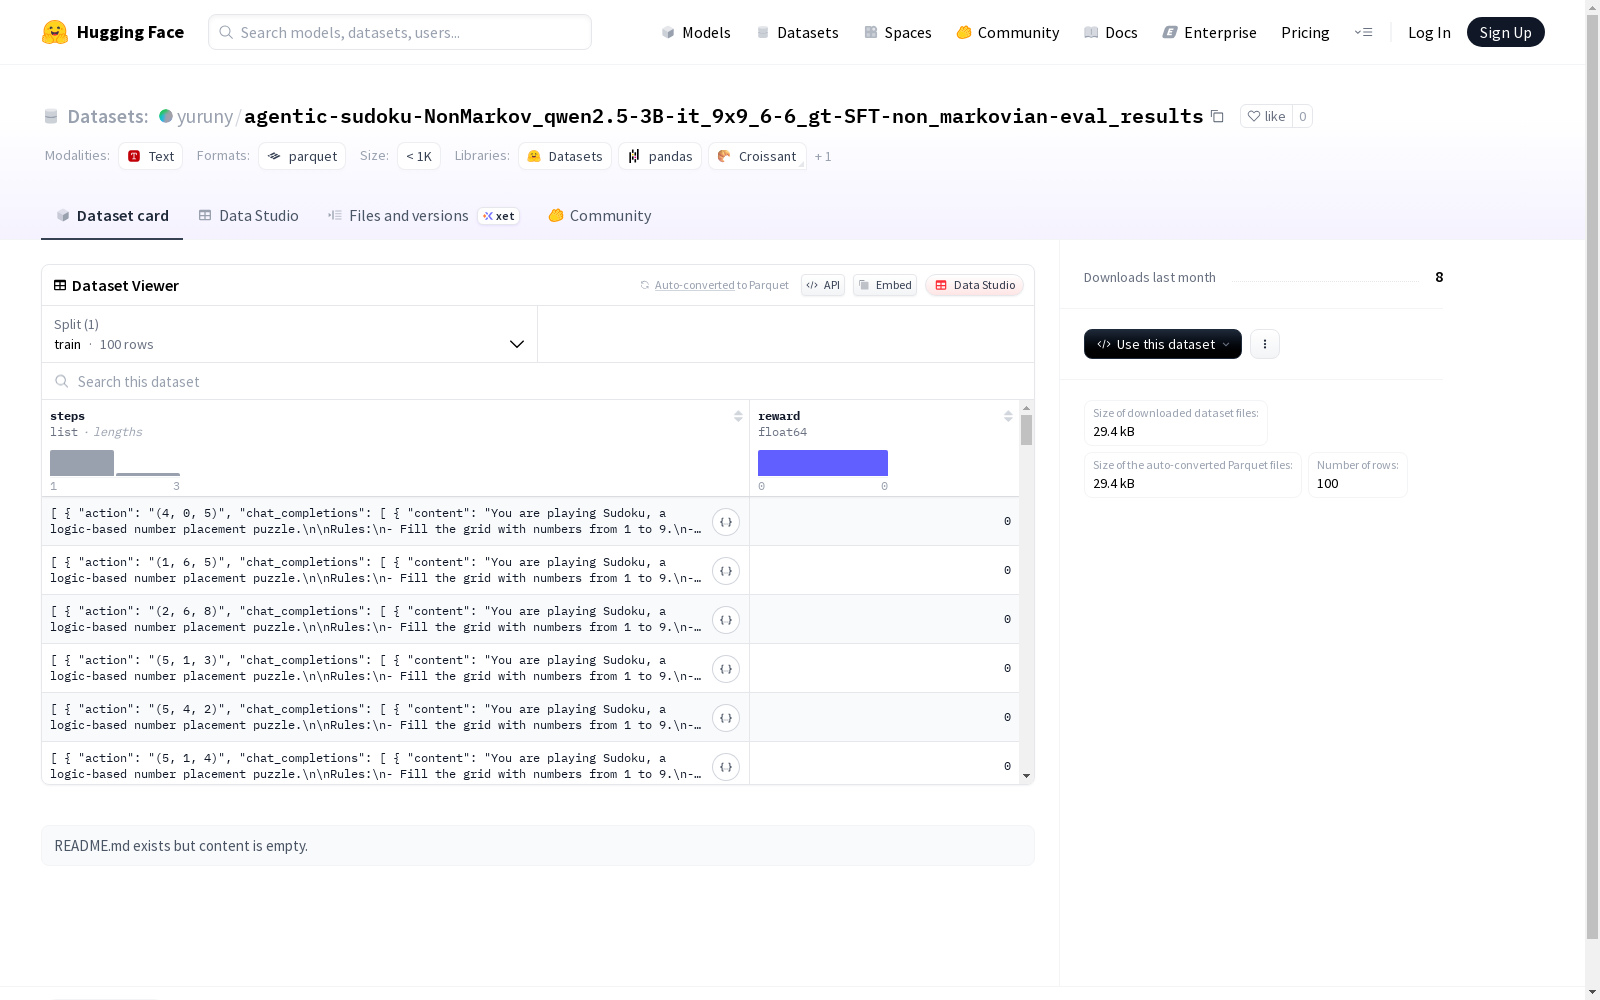Click the Datasets: breadcrumb link
The width and height of the screenshot is (1600, 1000).
pyautogui.click(x=108, y=116)
